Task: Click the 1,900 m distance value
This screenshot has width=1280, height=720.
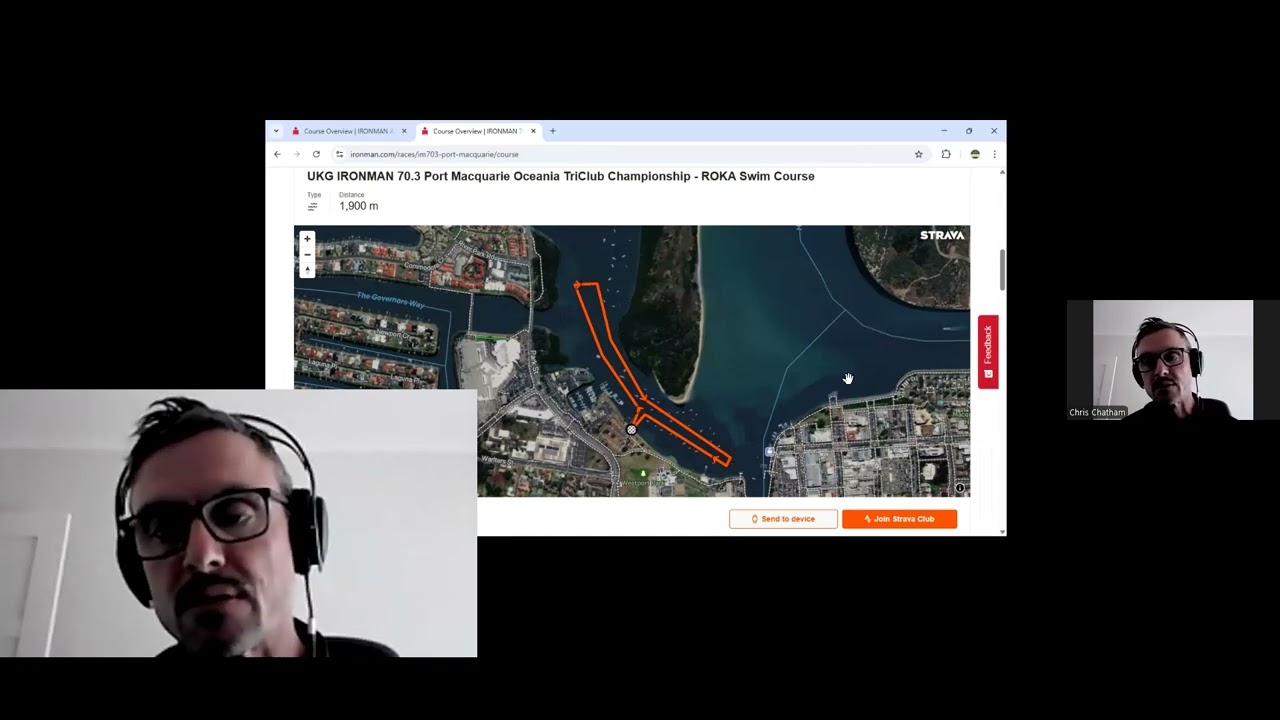Action: click(358, 206)
